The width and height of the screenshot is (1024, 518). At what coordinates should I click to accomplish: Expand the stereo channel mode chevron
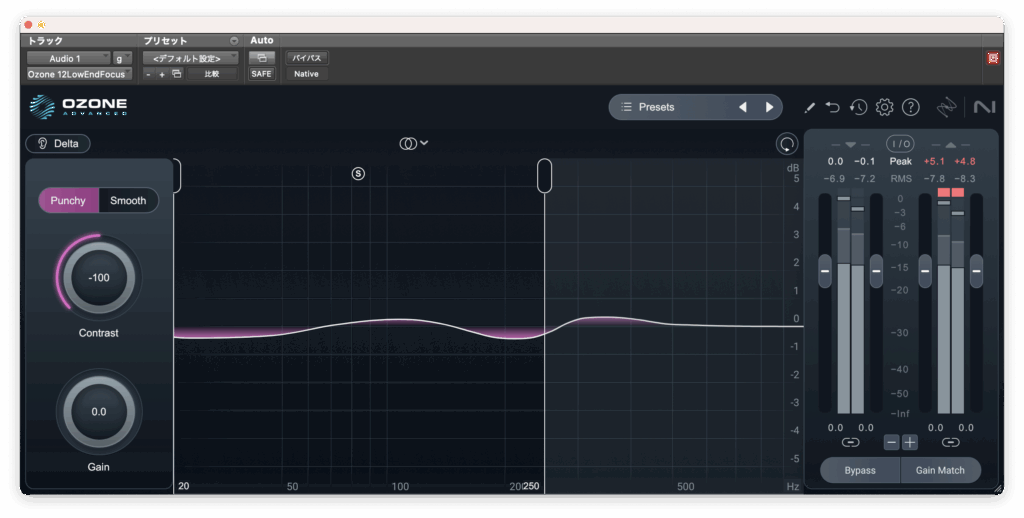tap(424, 143)
